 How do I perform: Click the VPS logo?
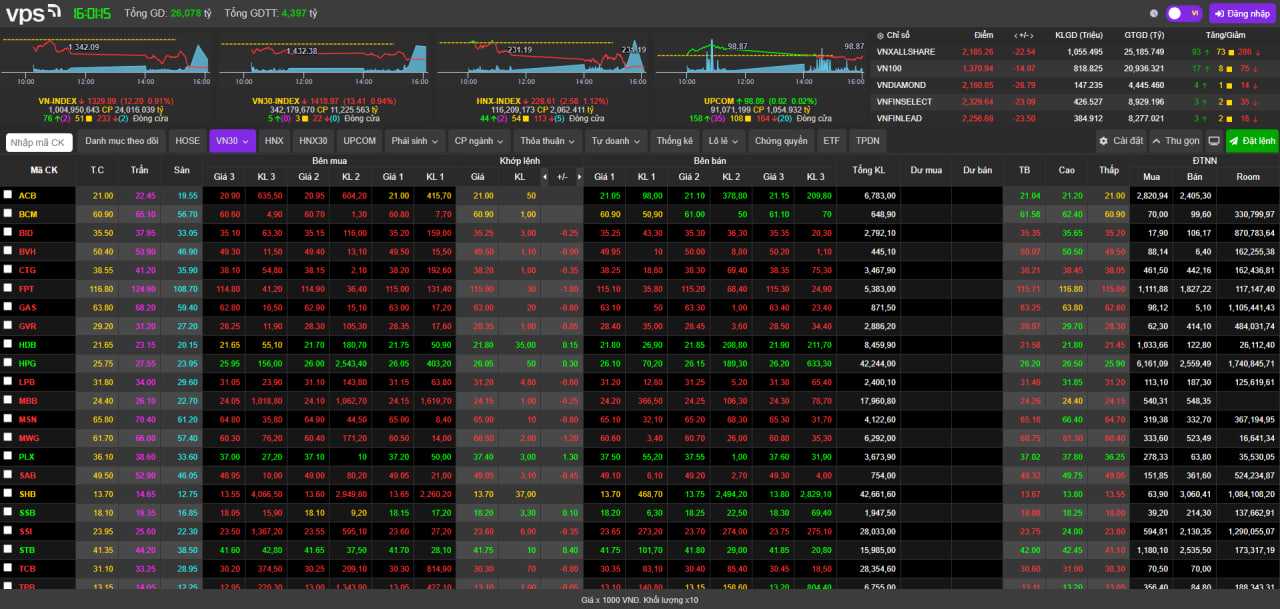(33, 14)
